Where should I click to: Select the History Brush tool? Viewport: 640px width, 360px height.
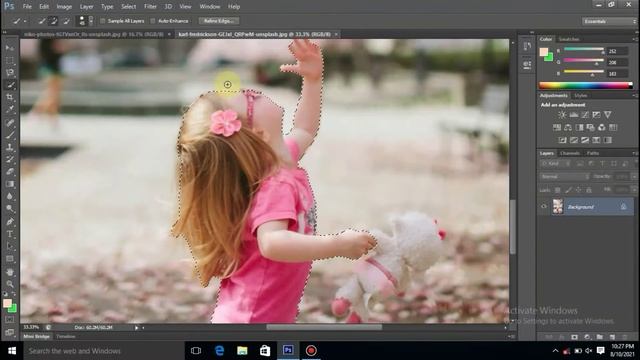[x=10, y=159]
